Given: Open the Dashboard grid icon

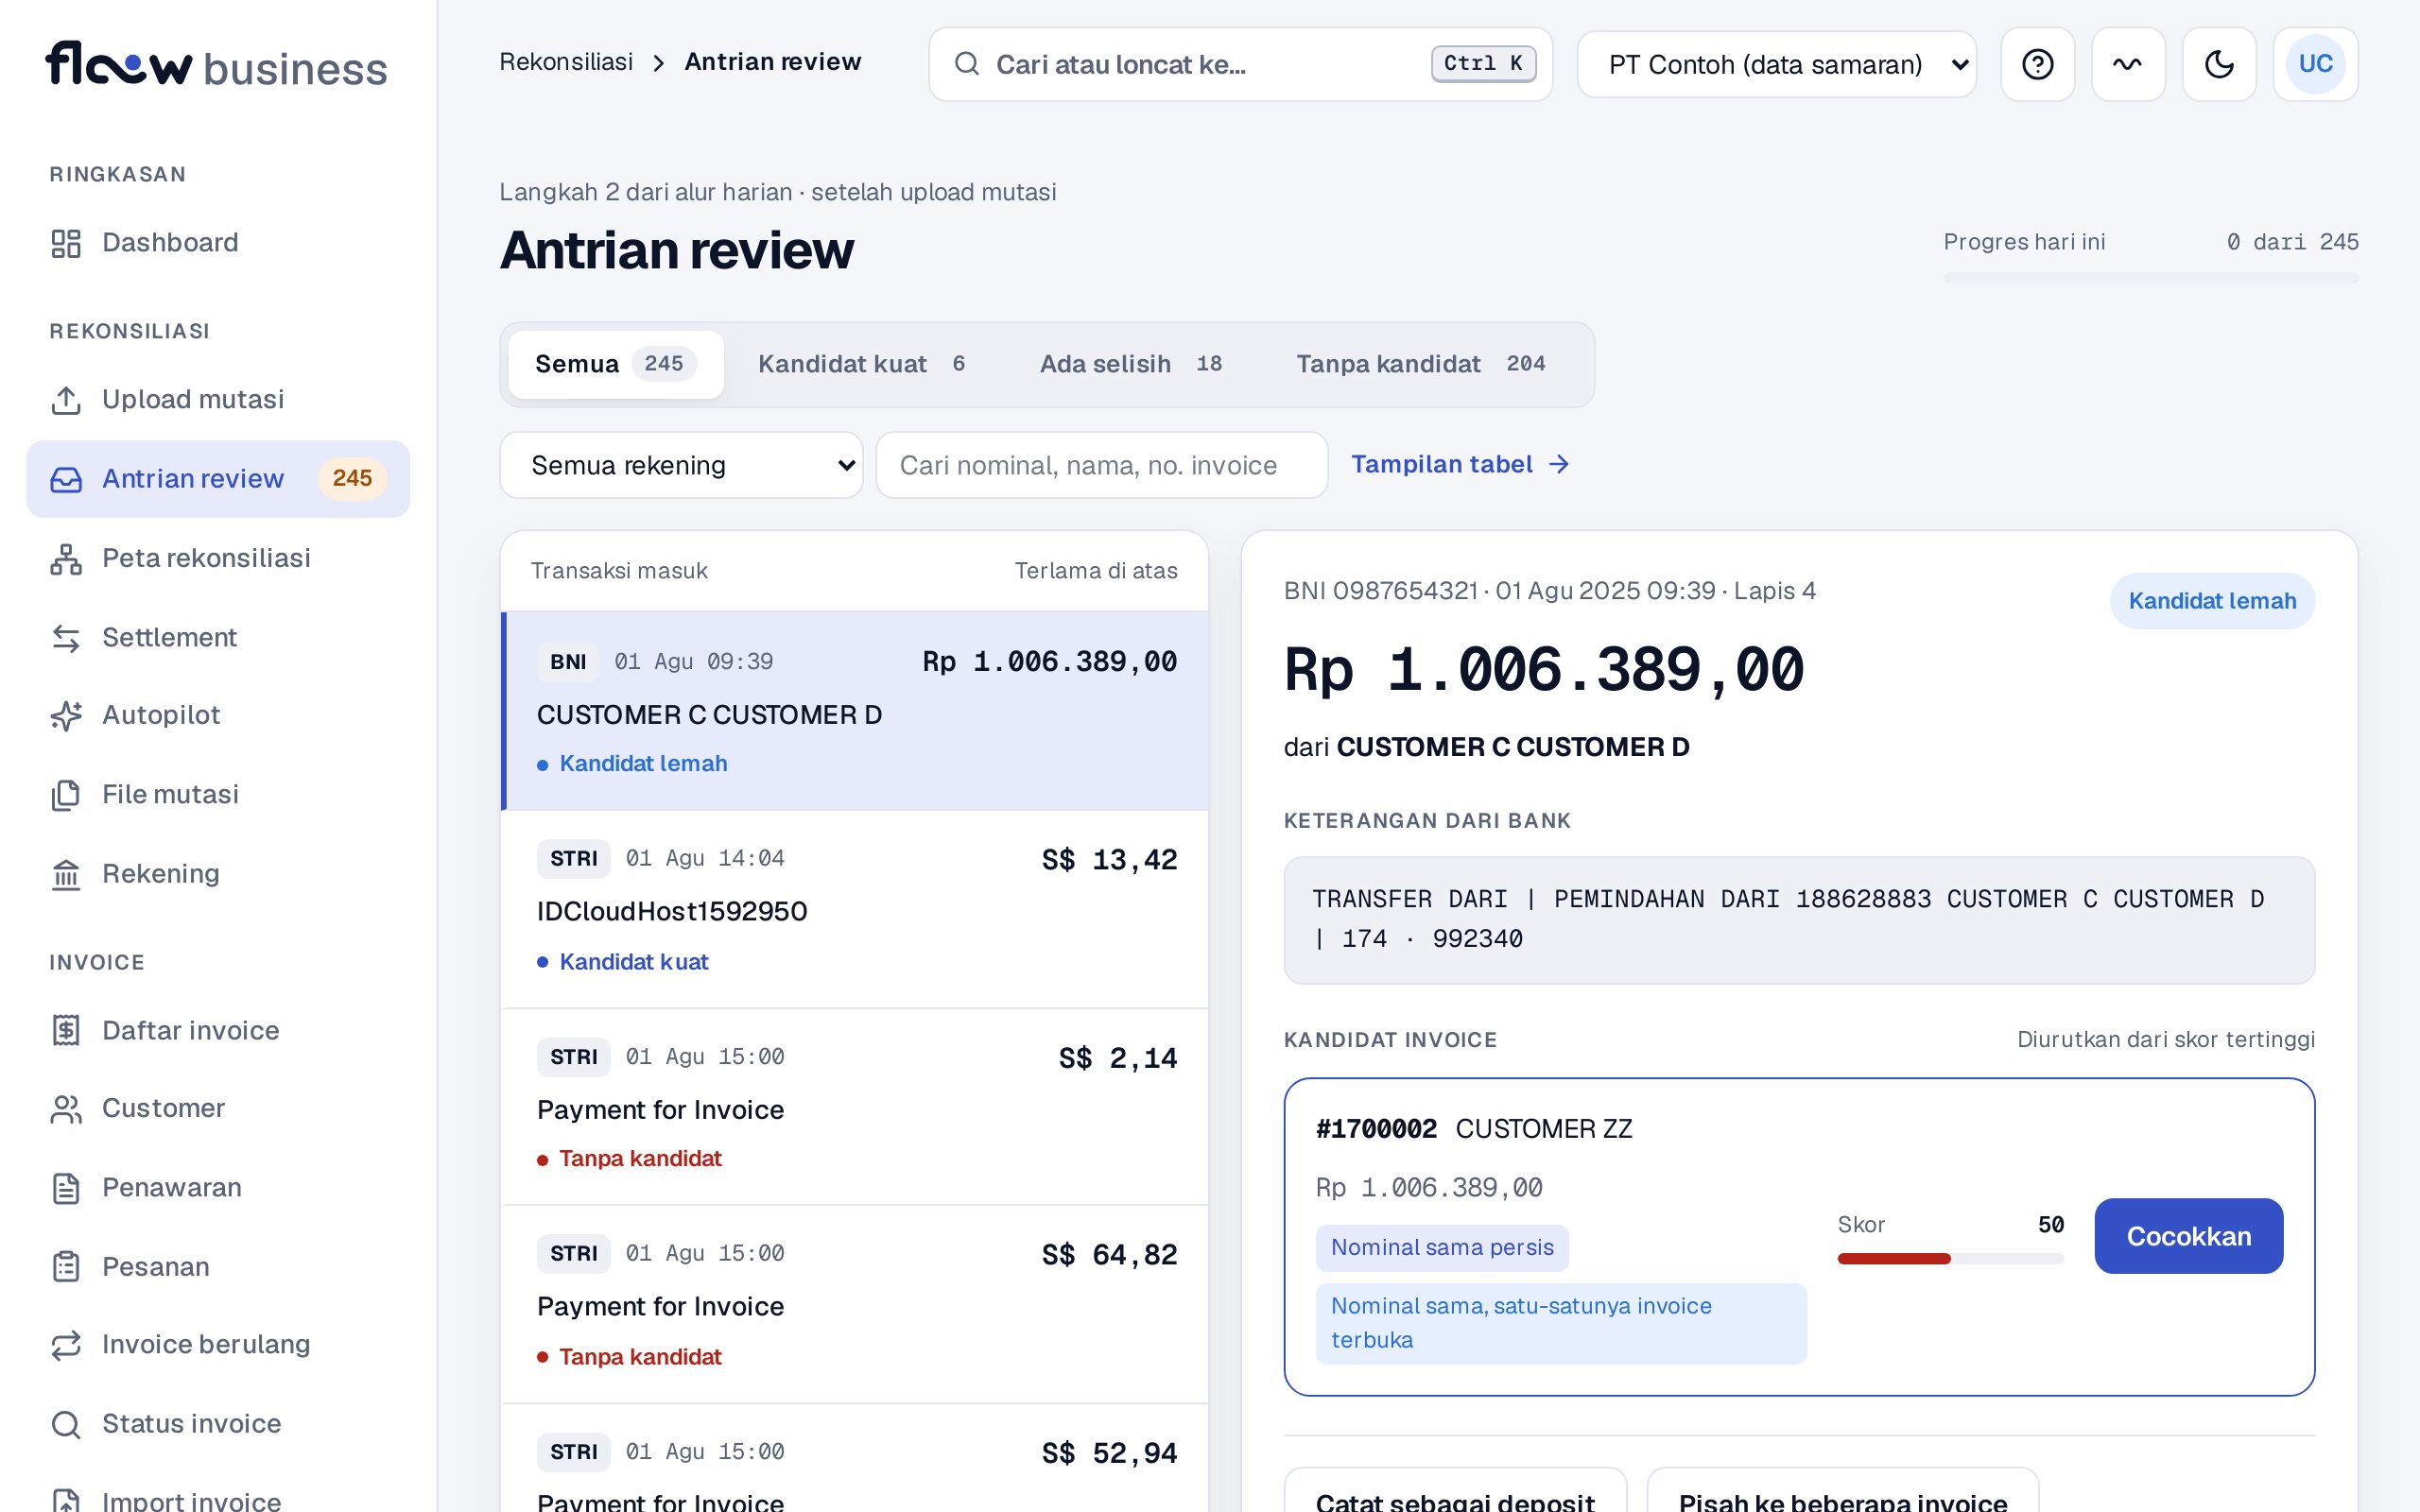Looking at the screenshot, I should (x=66, y=243).
